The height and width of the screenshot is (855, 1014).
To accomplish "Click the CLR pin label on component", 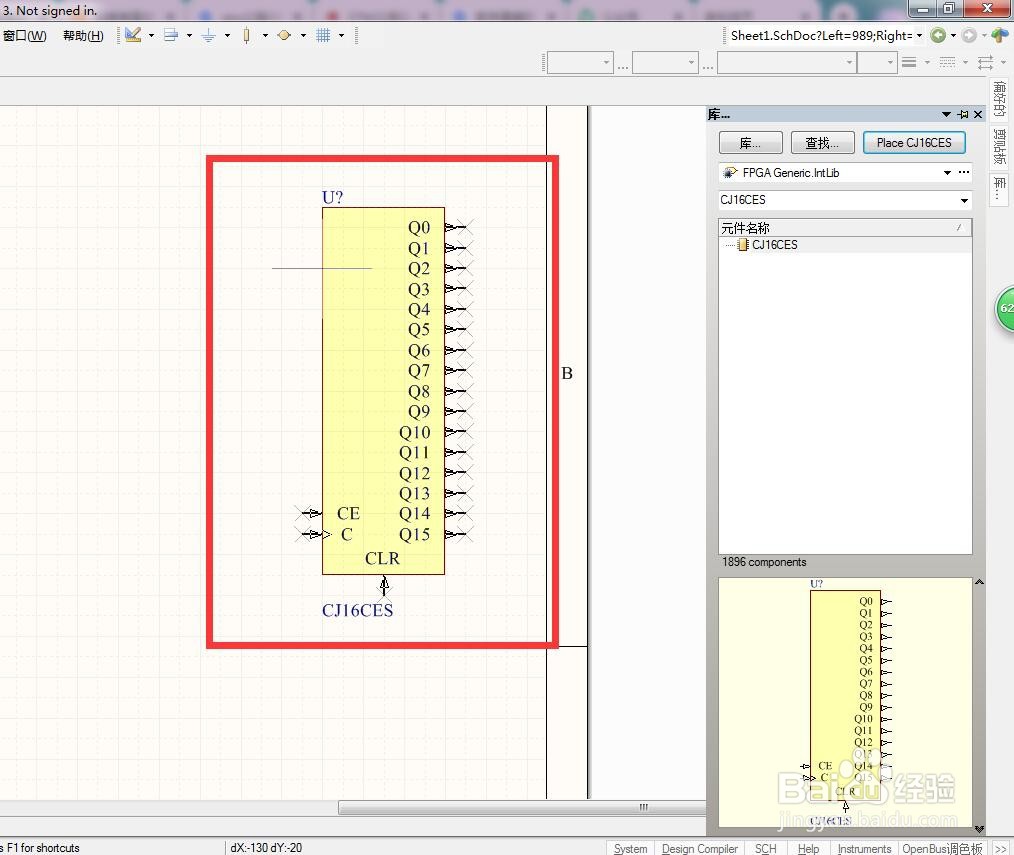I will pyautogui.click(x=382, y=558).
